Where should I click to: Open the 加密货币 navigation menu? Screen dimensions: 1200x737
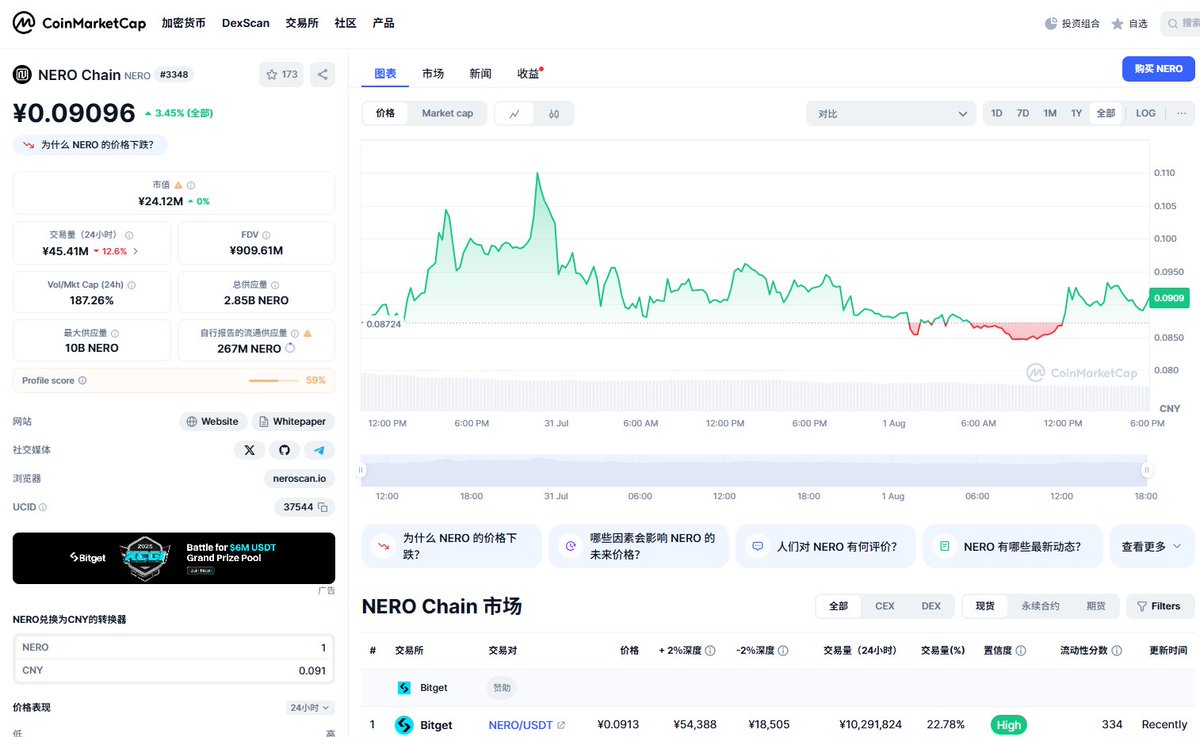[184, 23]
